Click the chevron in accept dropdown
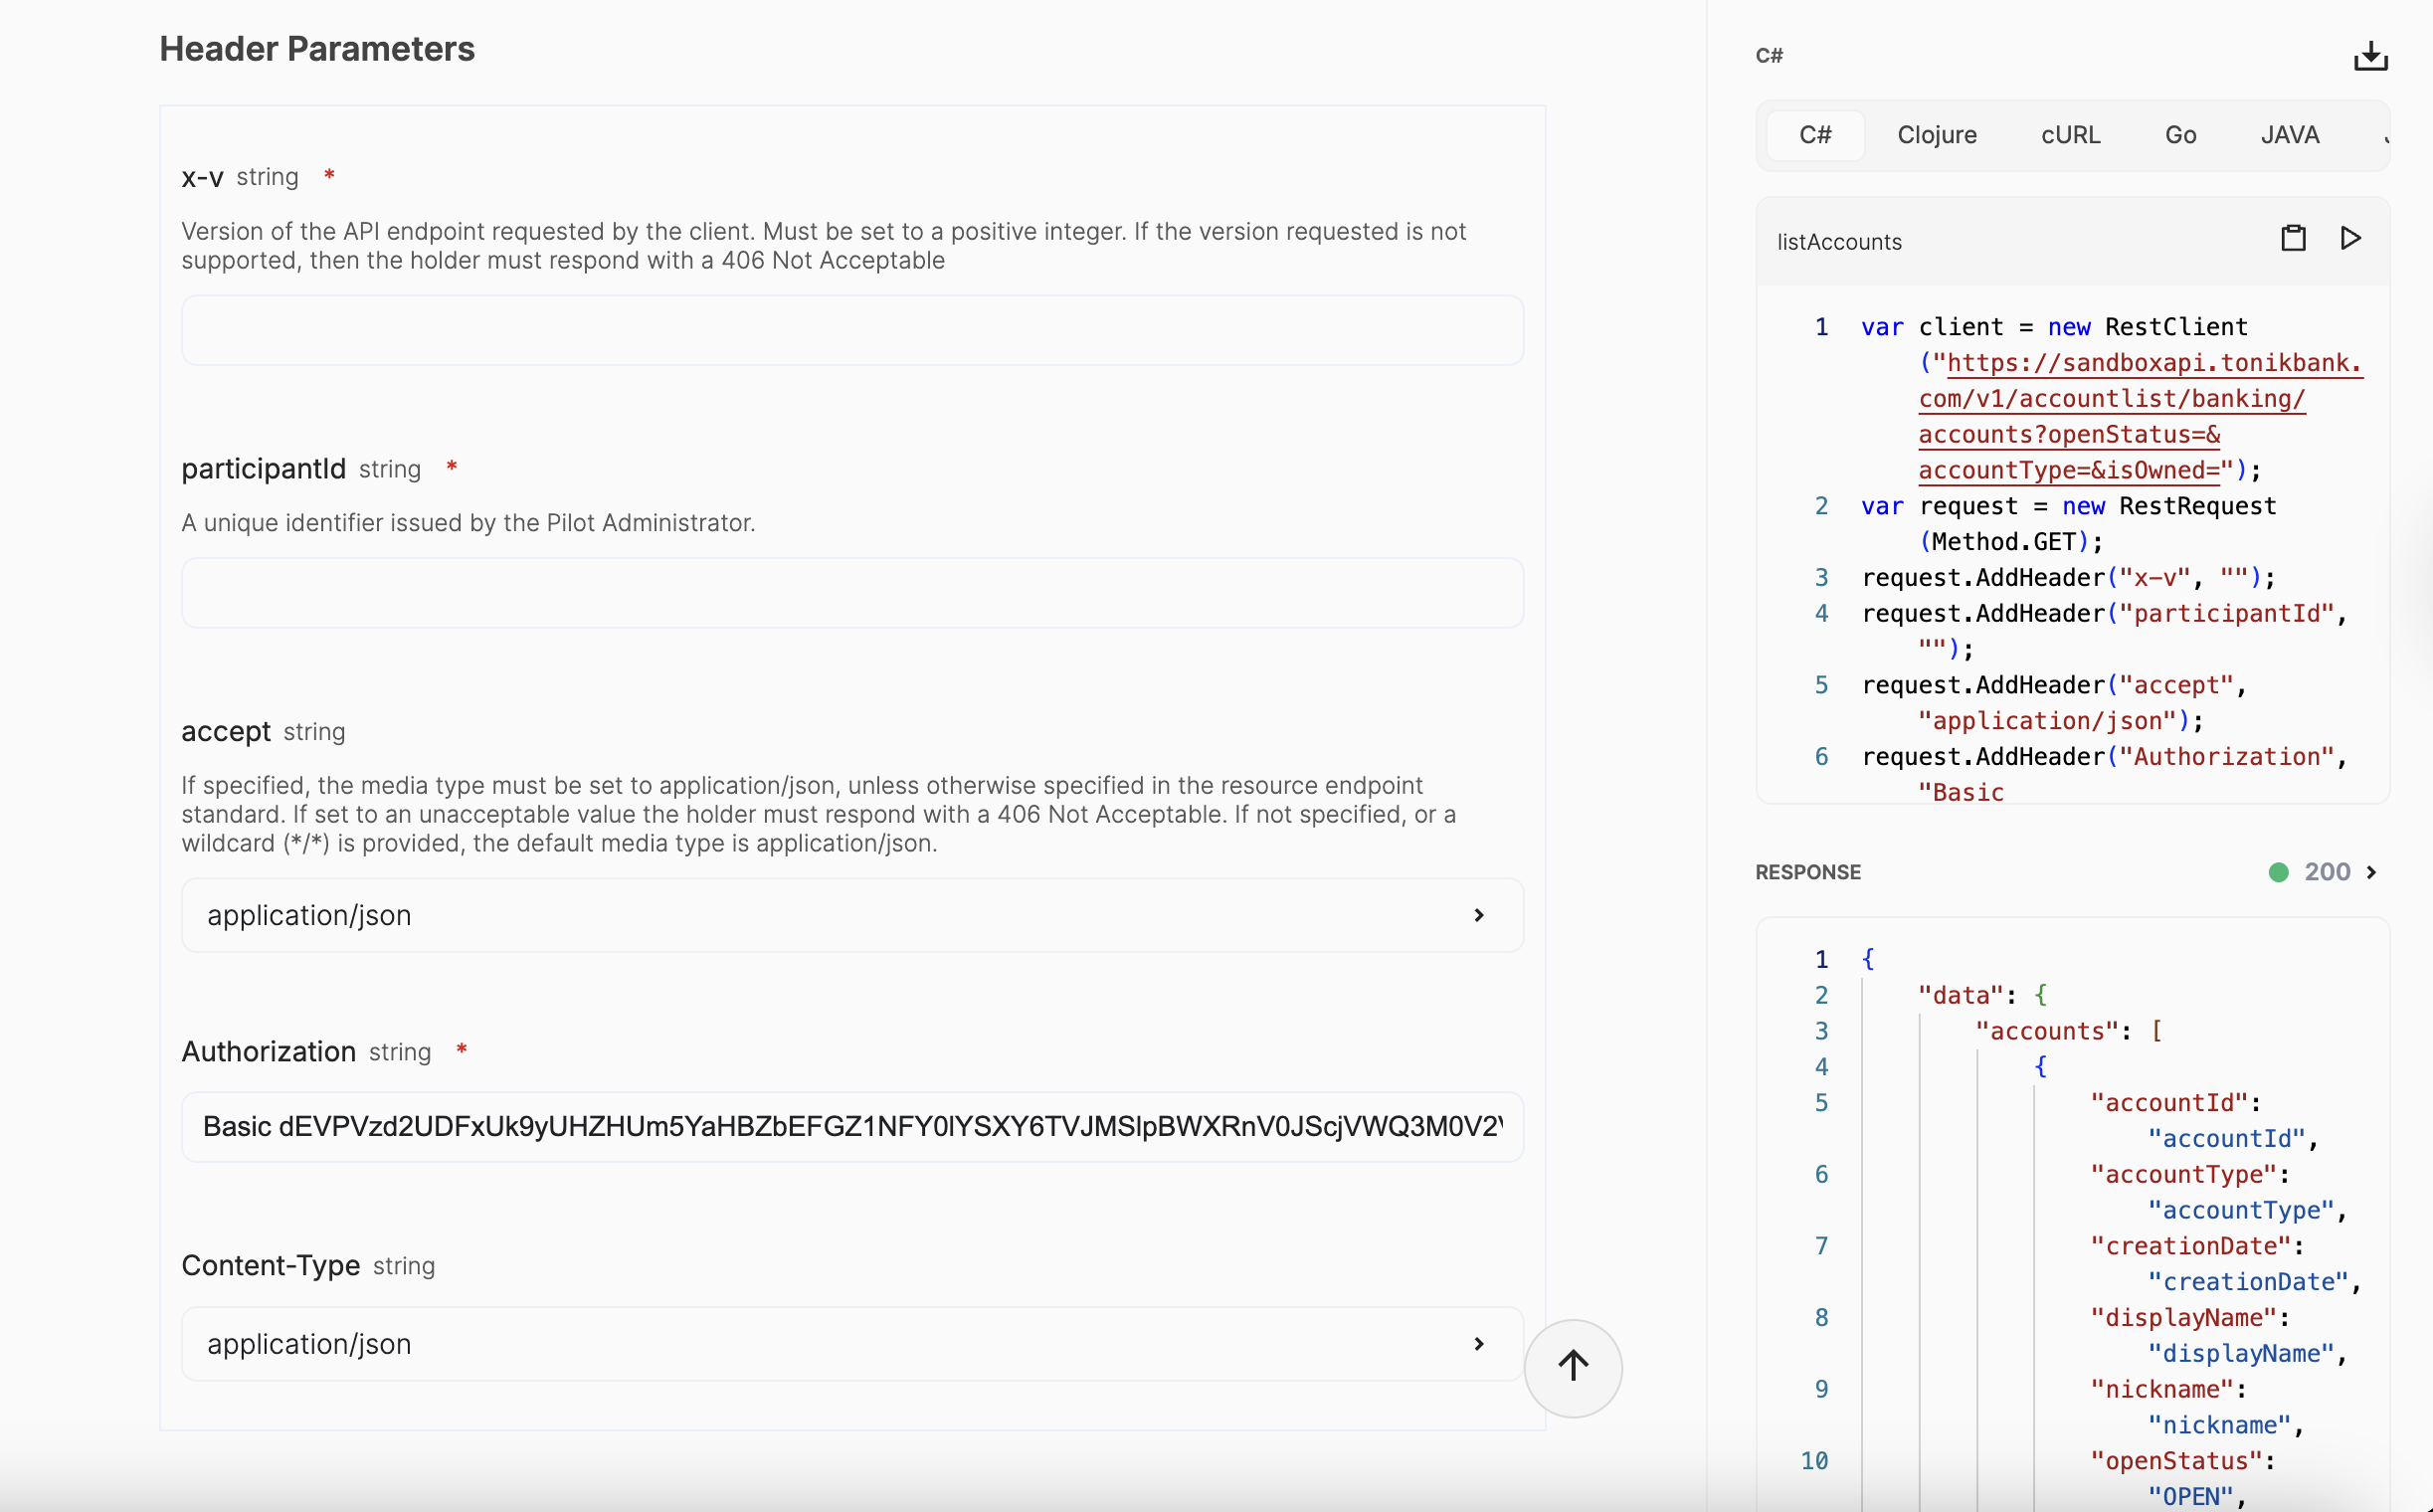 1478,915
